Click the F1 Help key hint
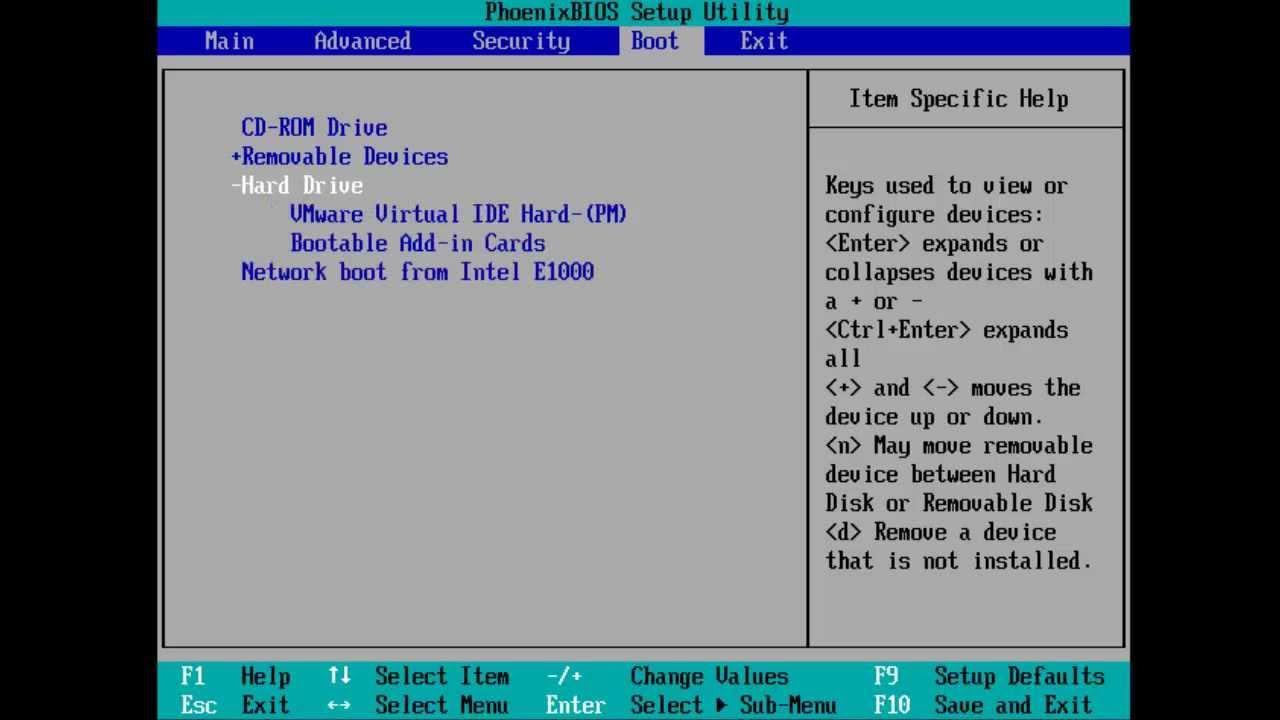 [x=235, y=677]
